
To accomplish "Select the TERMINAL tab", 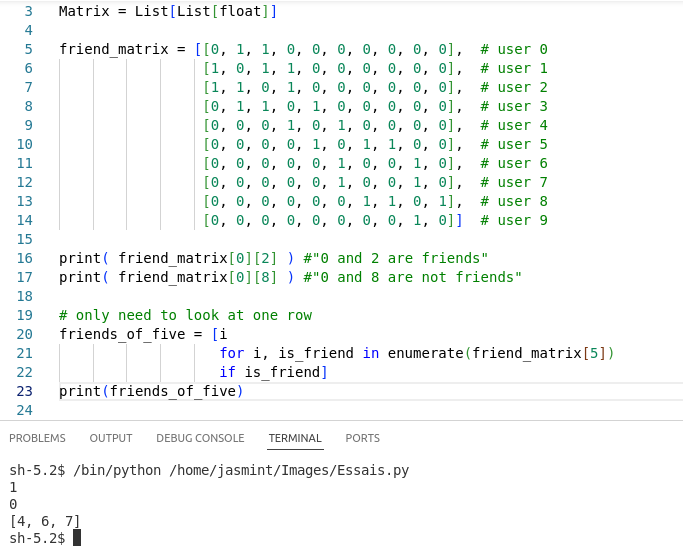I will click(295, 438).
